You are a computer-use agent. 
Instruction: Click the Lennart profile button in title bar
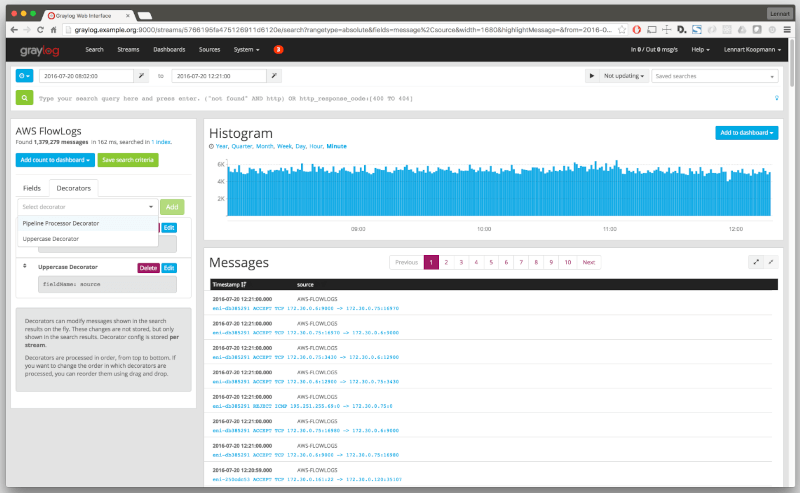pos(780,14)
